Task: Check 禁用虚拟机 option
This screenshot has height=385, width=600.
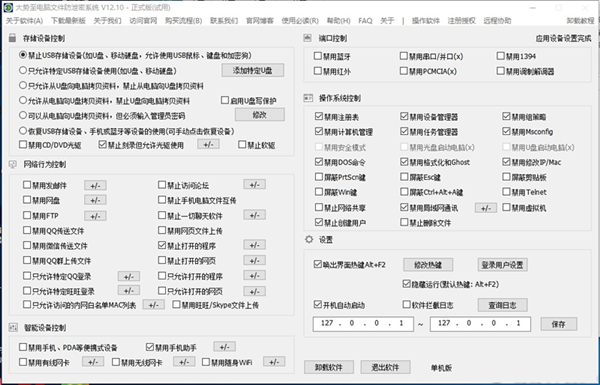Action: coord(506,207)
